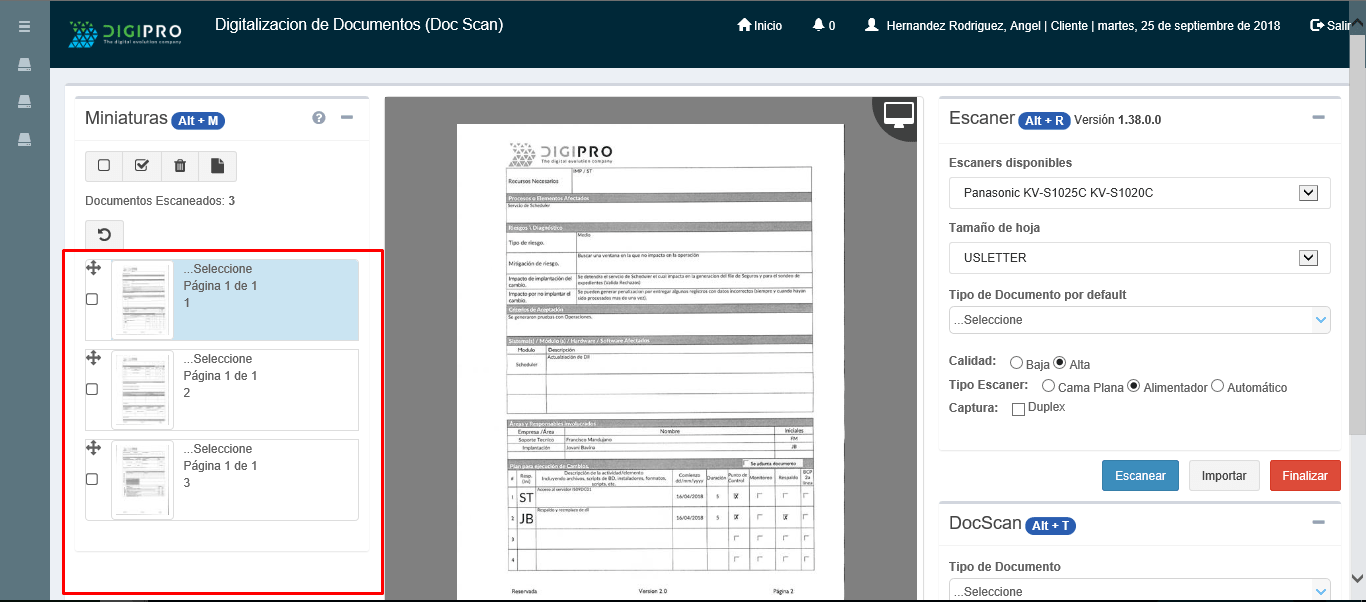Image resolution: width=1366 pixels, height=602 pixels.
Task: Enable the Duplex capture checkbox
Action: point(1018,409)
